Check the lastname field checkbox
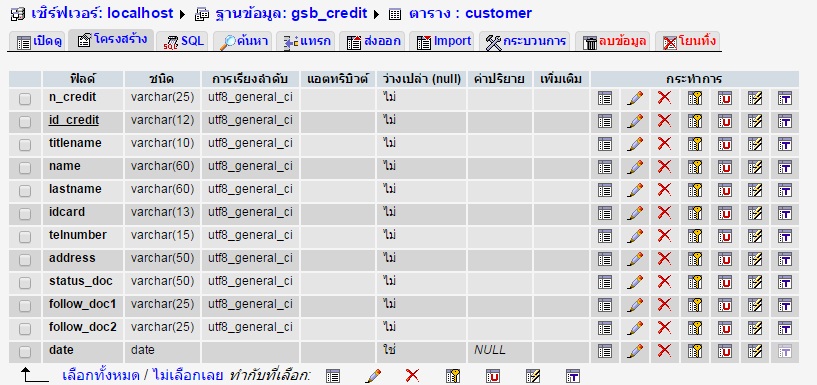 (25, 191)
